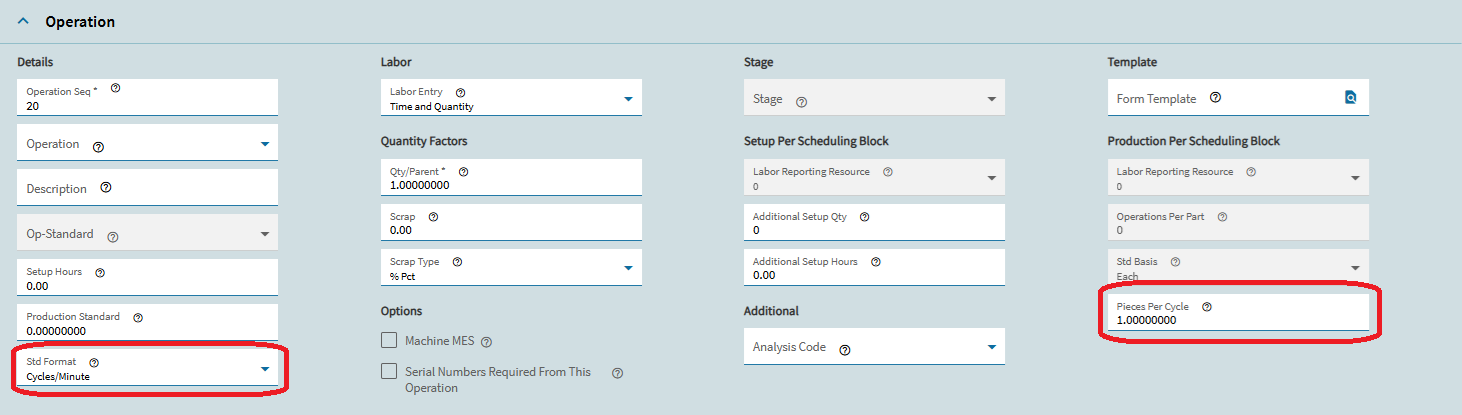The height and width of the screenshot is (415, 1462).
Task: Click help icon beside Scrap Type
Action: pos(457,262)
